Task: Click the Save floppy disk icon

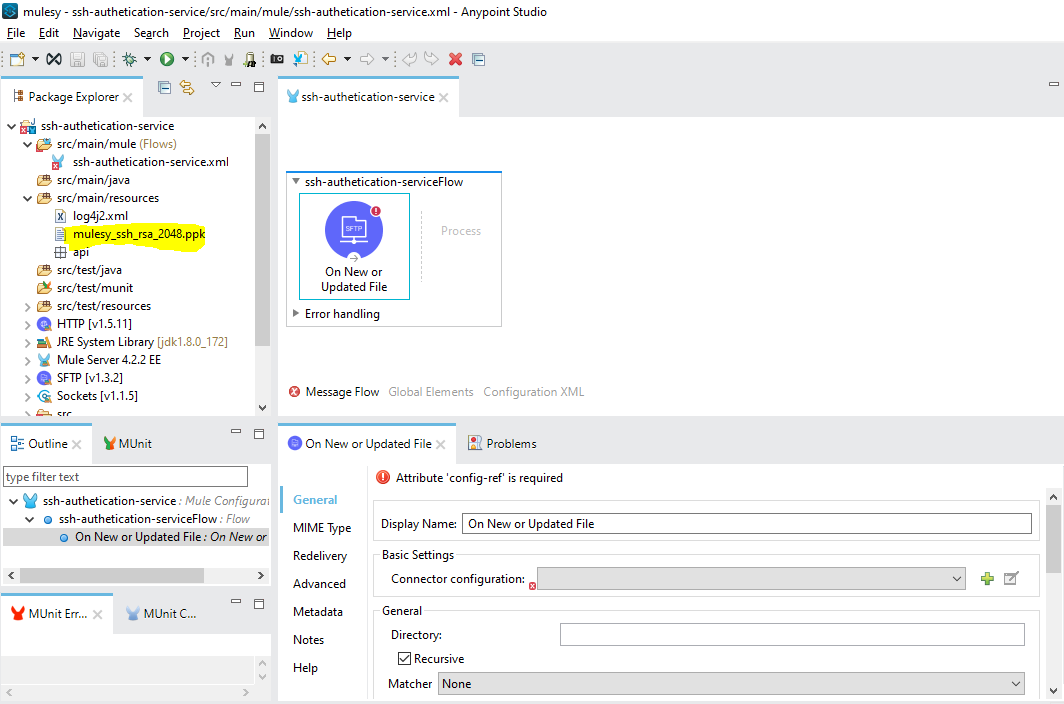Action: [77, 60]
